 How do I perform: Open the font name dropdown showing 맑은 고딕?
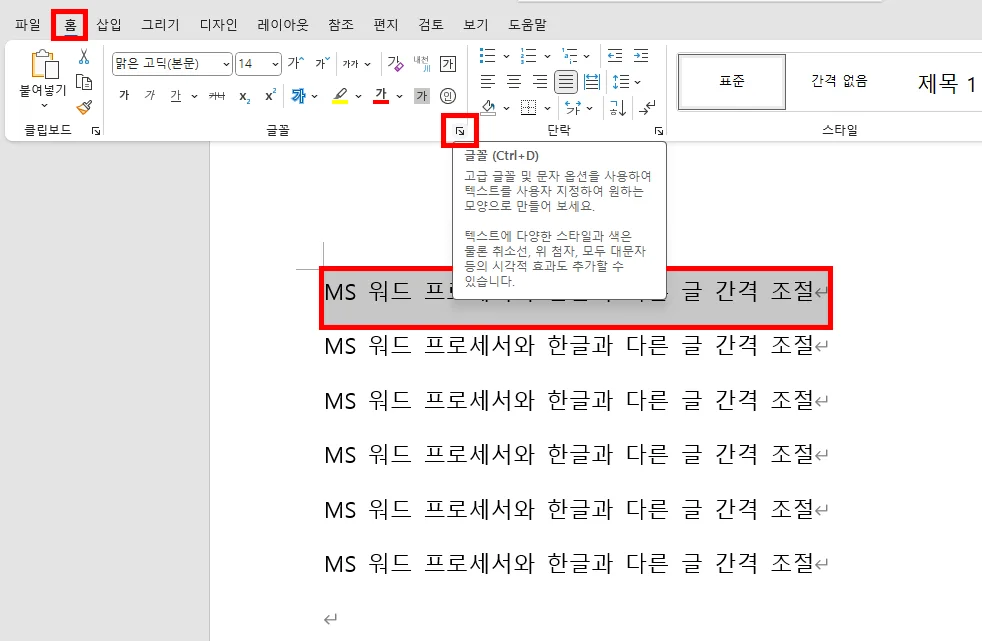click(225, 63)
